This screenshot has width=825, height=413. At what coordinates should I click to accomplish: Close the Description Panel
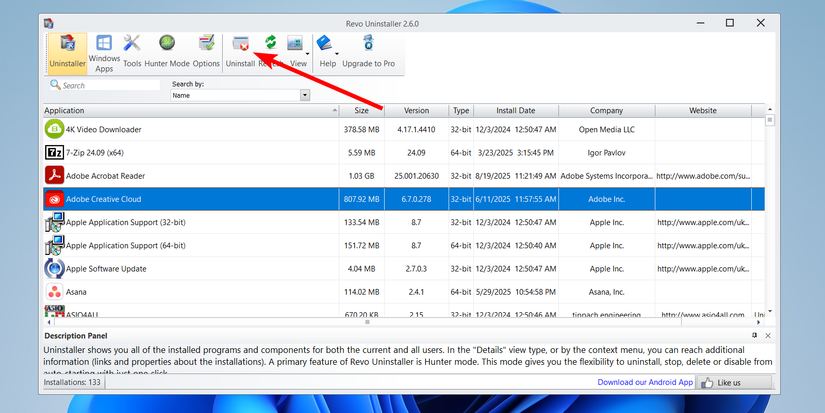pyautogui.click(x=768, y=336)
